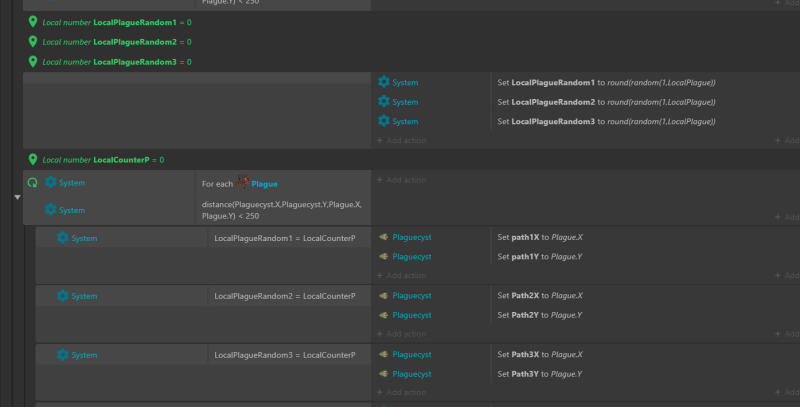Click the System gear for Set LocalPlagueRandom2 action
The image size is (800, 407).
pos(384,101)
